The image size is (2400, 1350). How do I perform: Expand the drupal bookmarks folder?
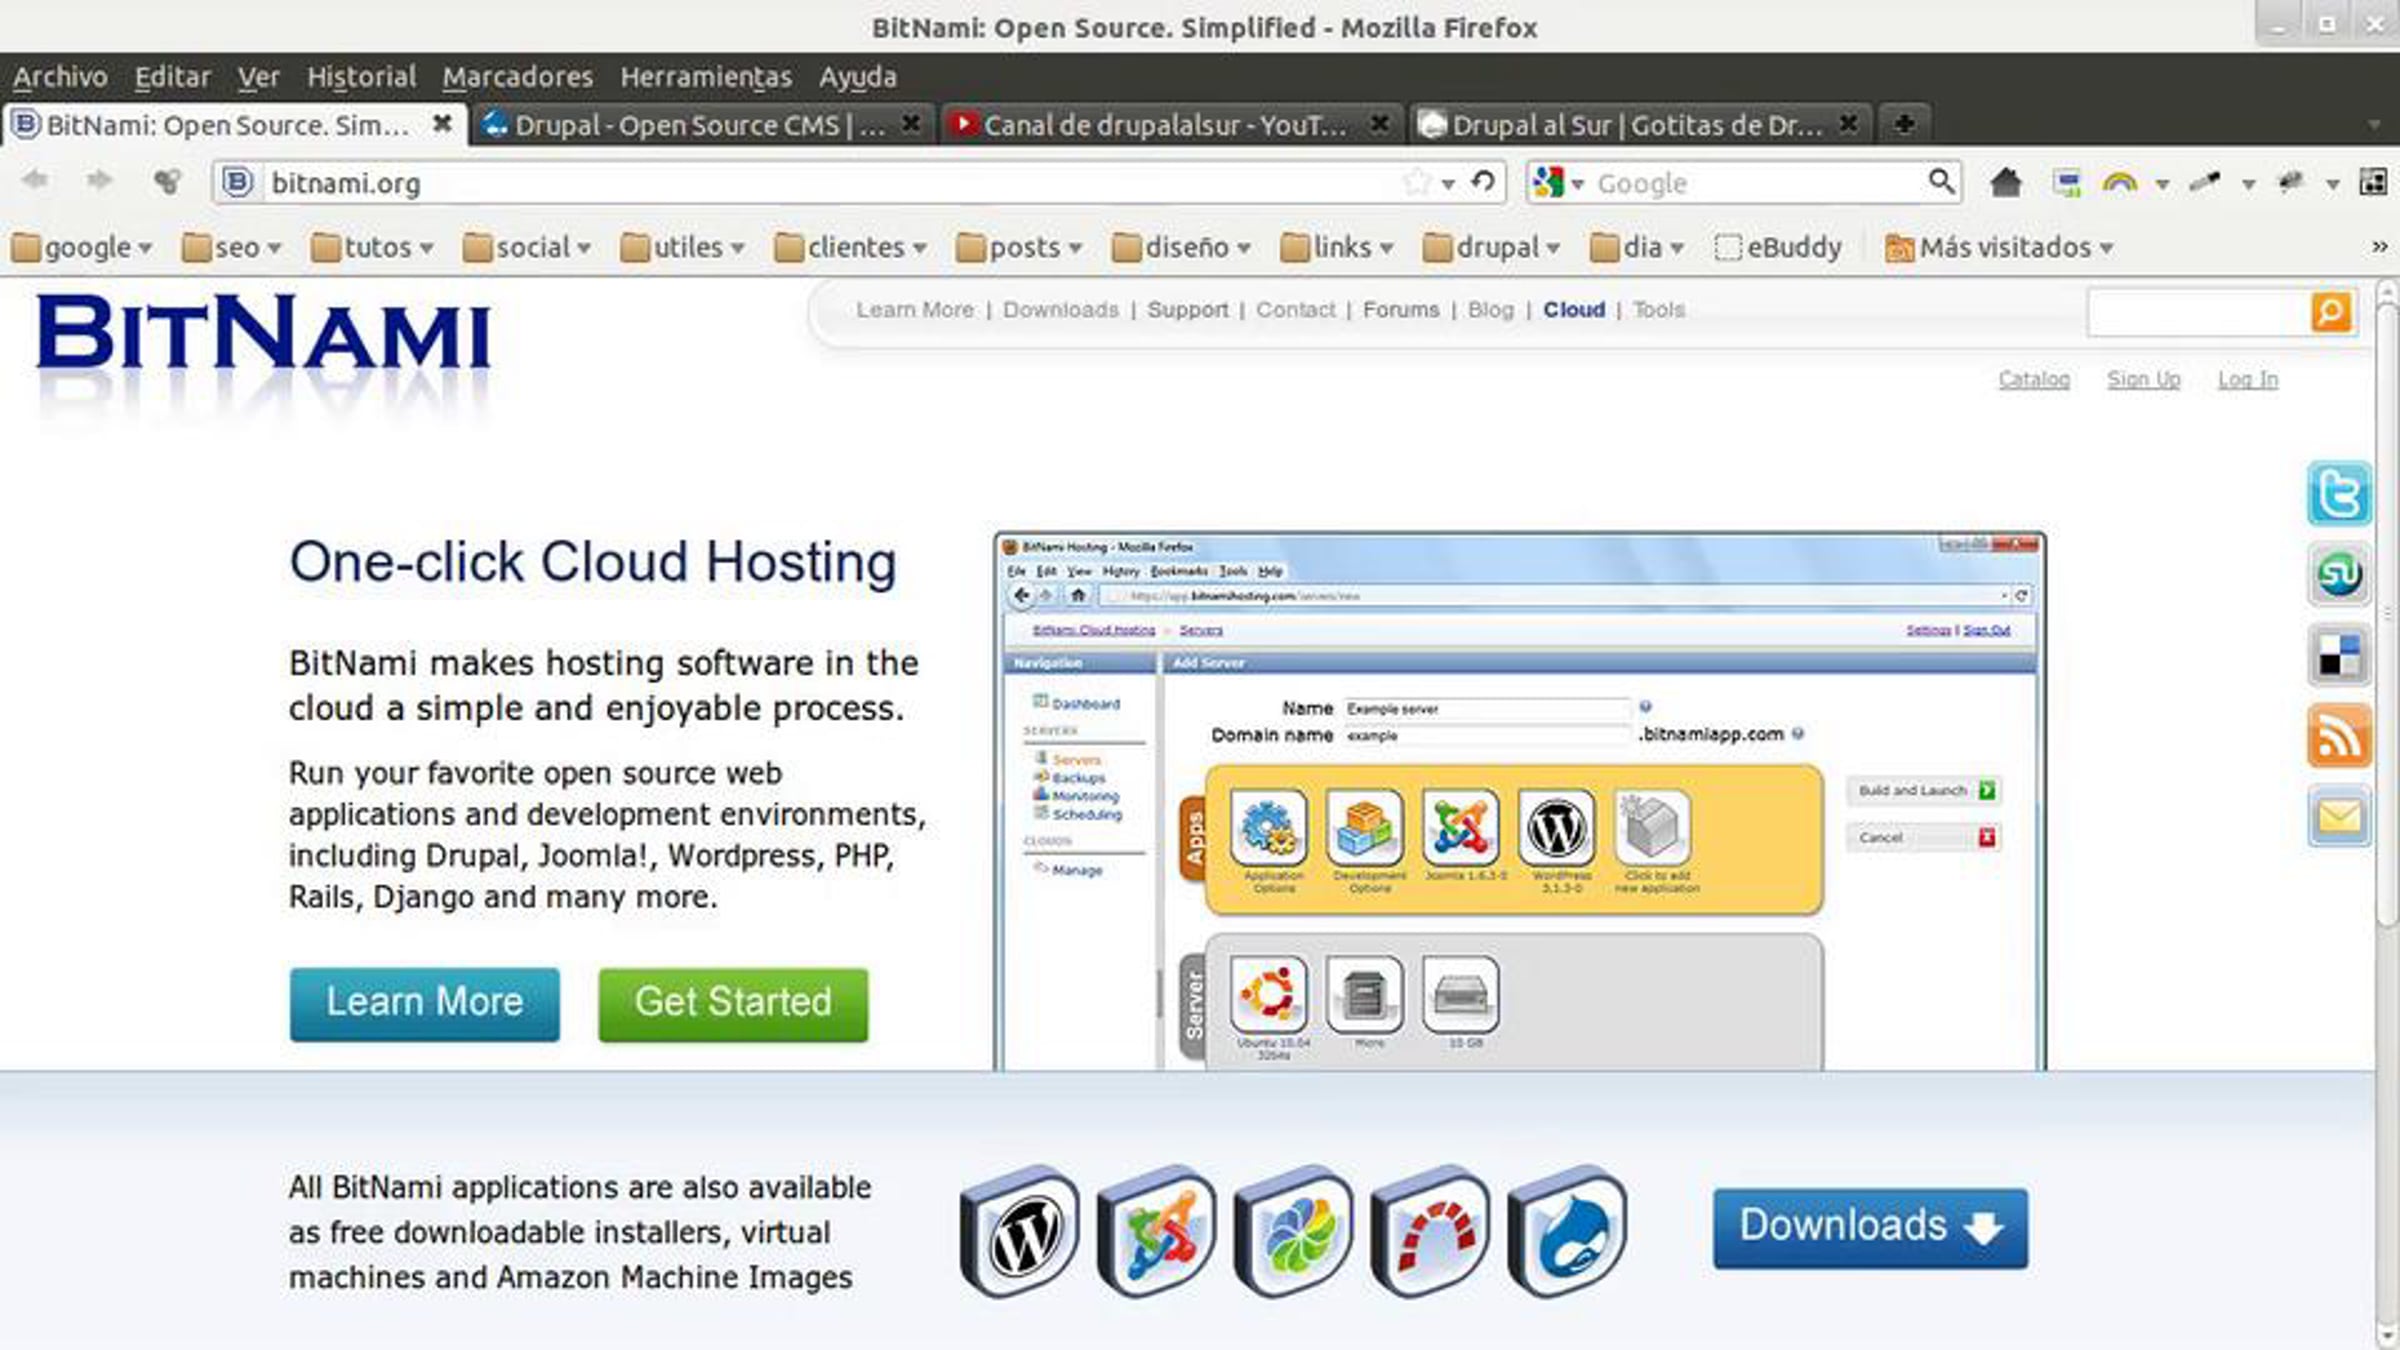point(1491,247)
